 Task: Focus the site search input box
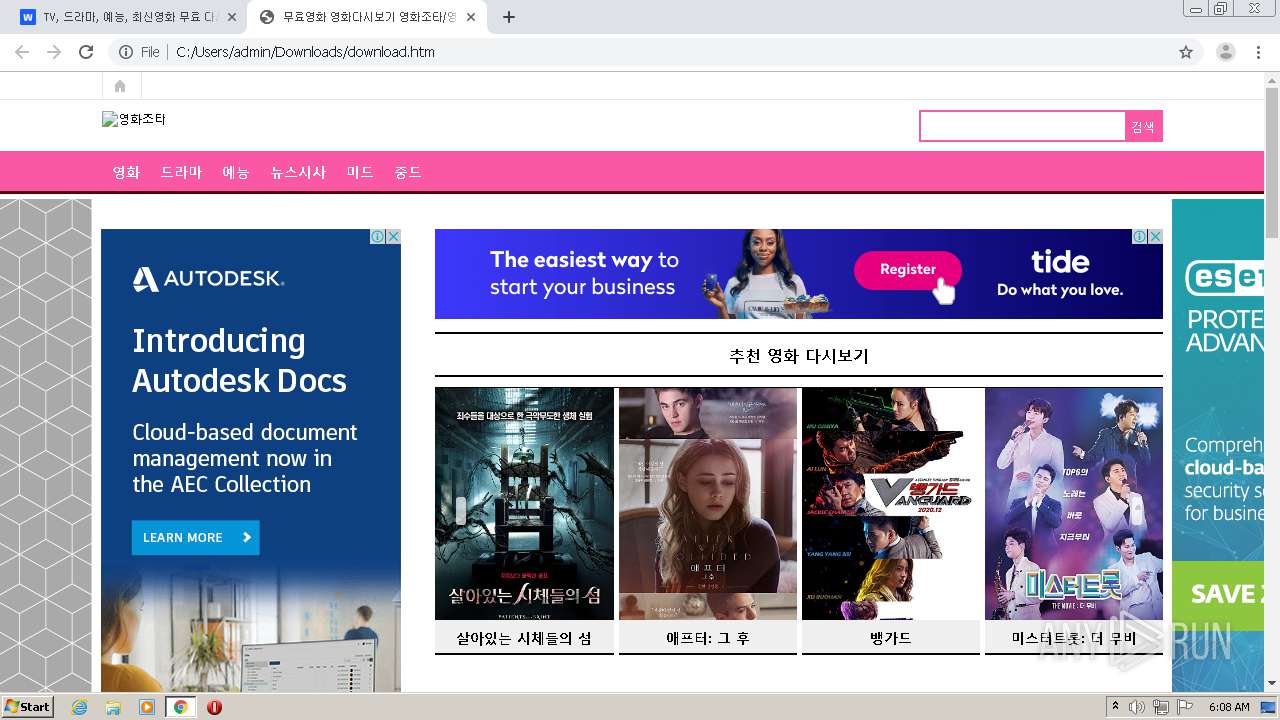click(x=1022, y=126)
